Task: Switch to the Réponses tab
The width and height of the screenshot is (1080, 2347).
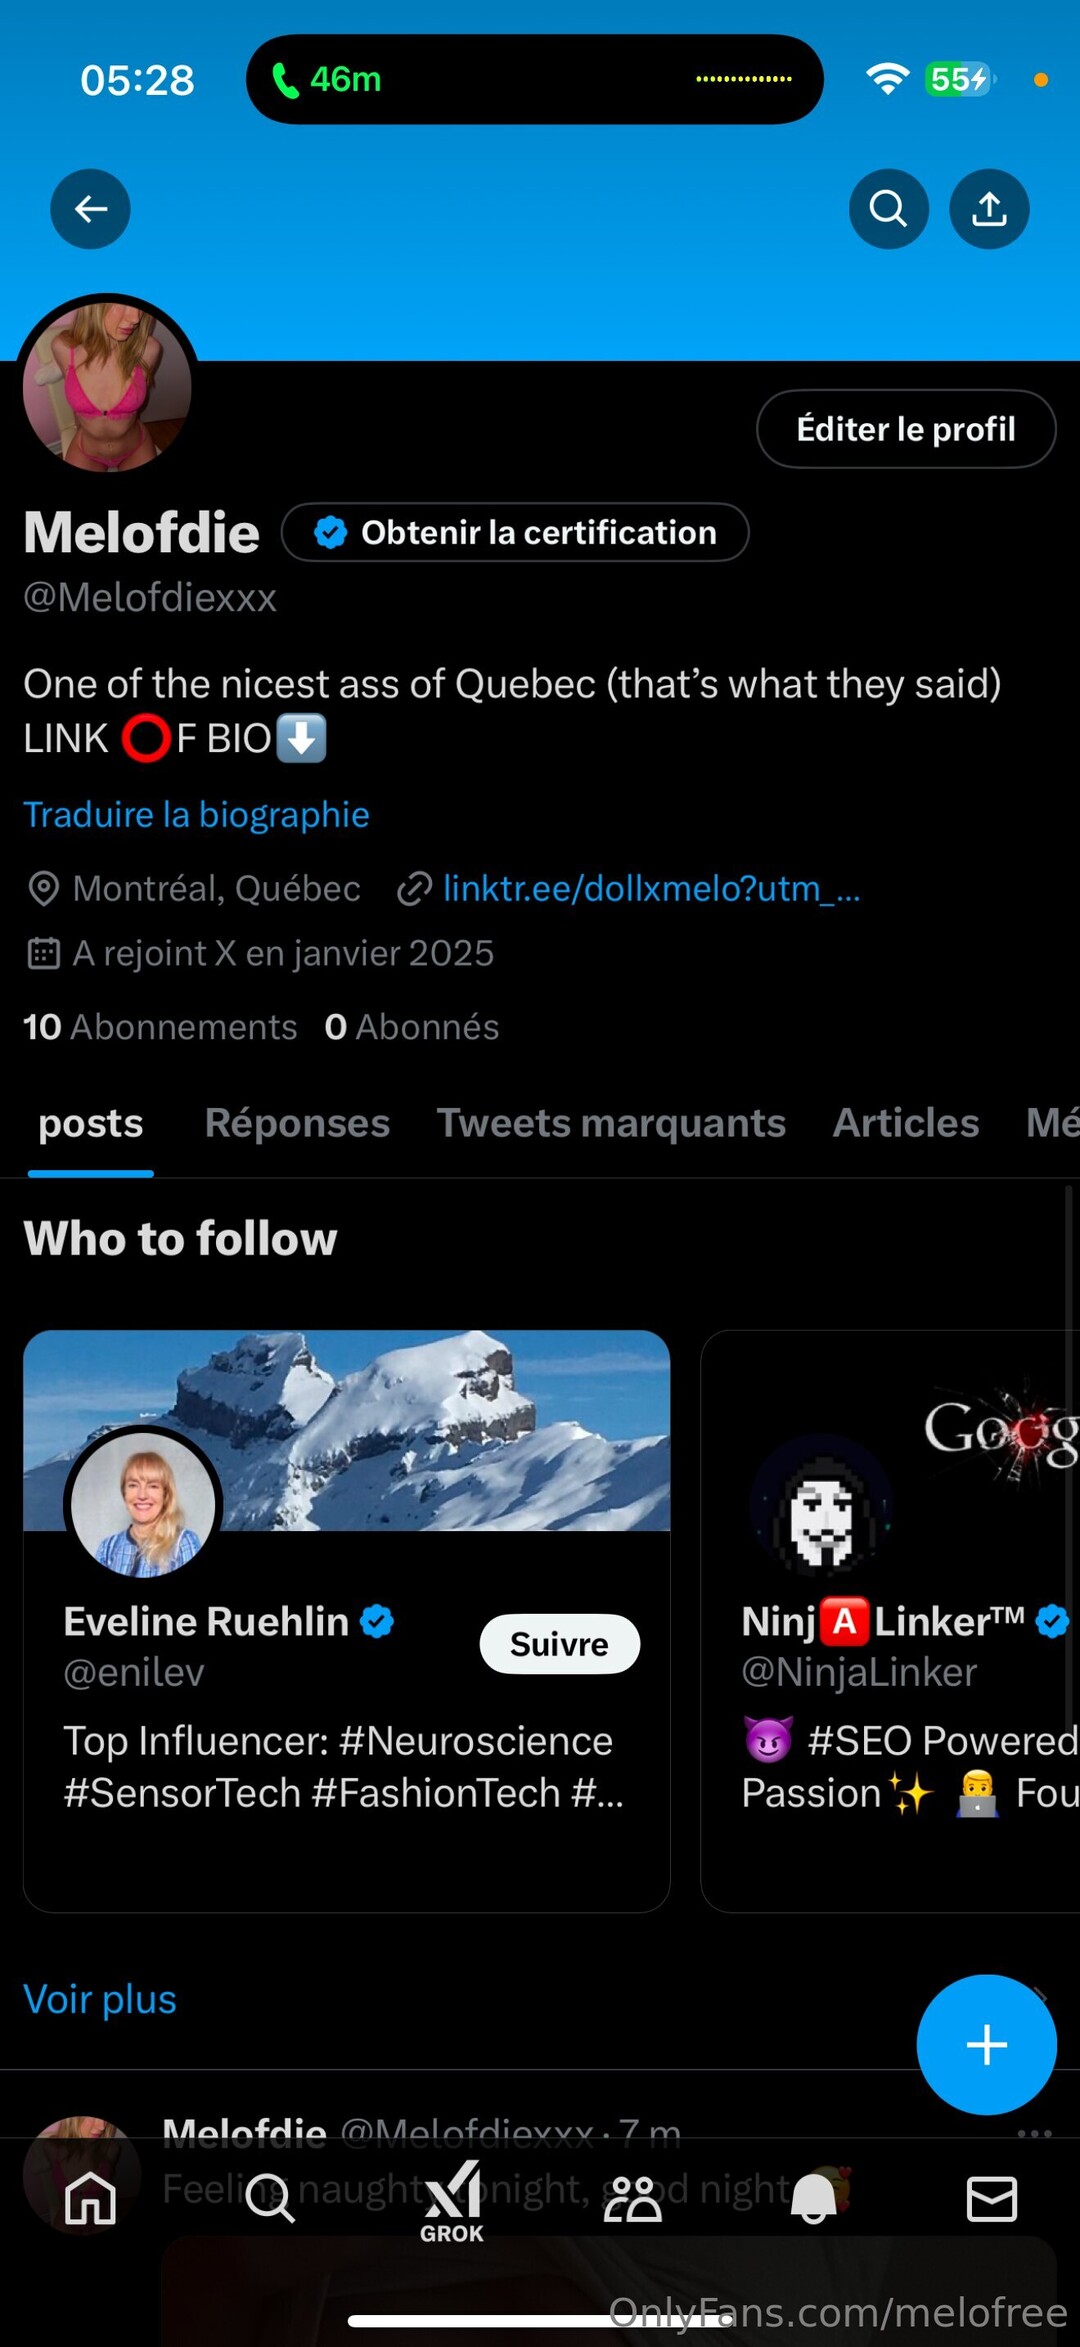Action: pyautogui.click(x=297, y=1123)
